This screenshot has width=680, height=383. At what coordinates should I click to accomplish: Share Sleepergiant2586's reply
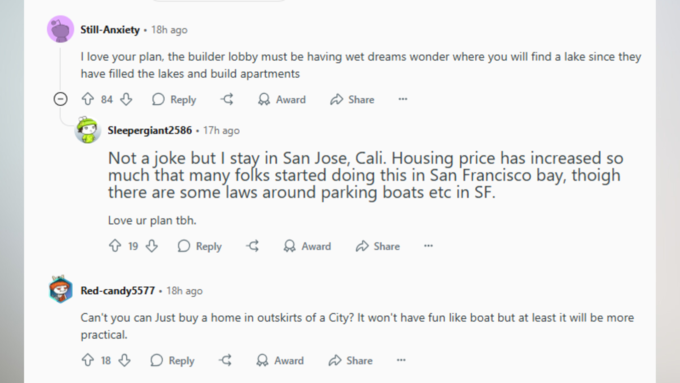coord(378,246)
